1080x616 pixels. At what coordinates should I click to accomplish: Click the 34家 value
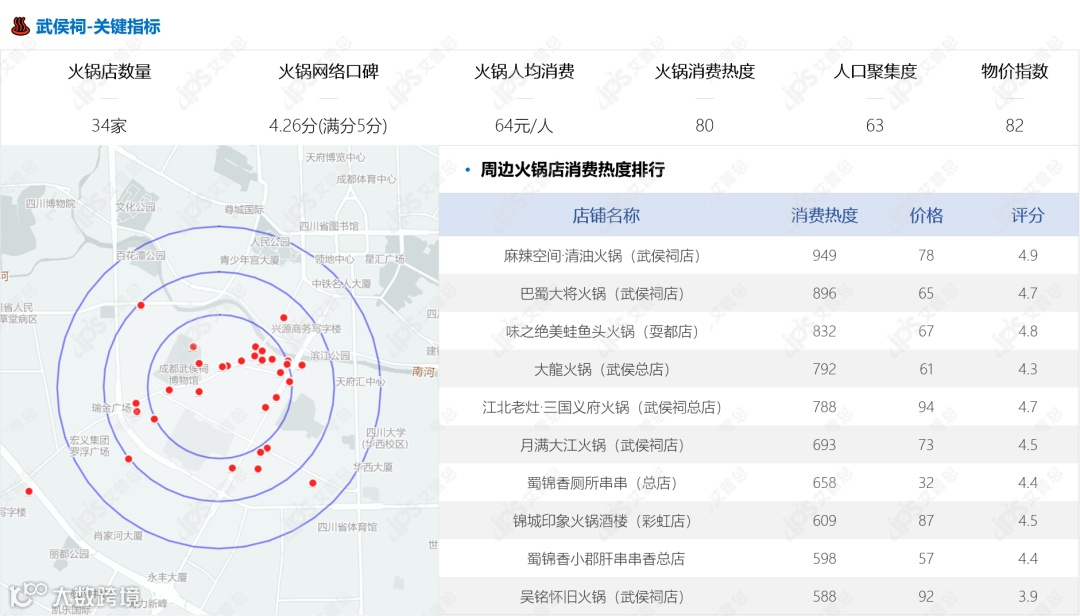tap(109, 125)
